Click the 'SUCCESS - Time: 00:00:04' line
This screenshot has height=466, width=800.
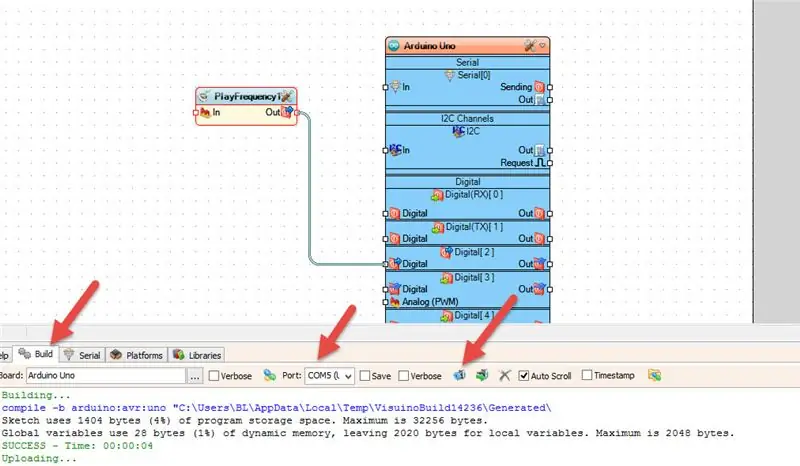point(77,446)
